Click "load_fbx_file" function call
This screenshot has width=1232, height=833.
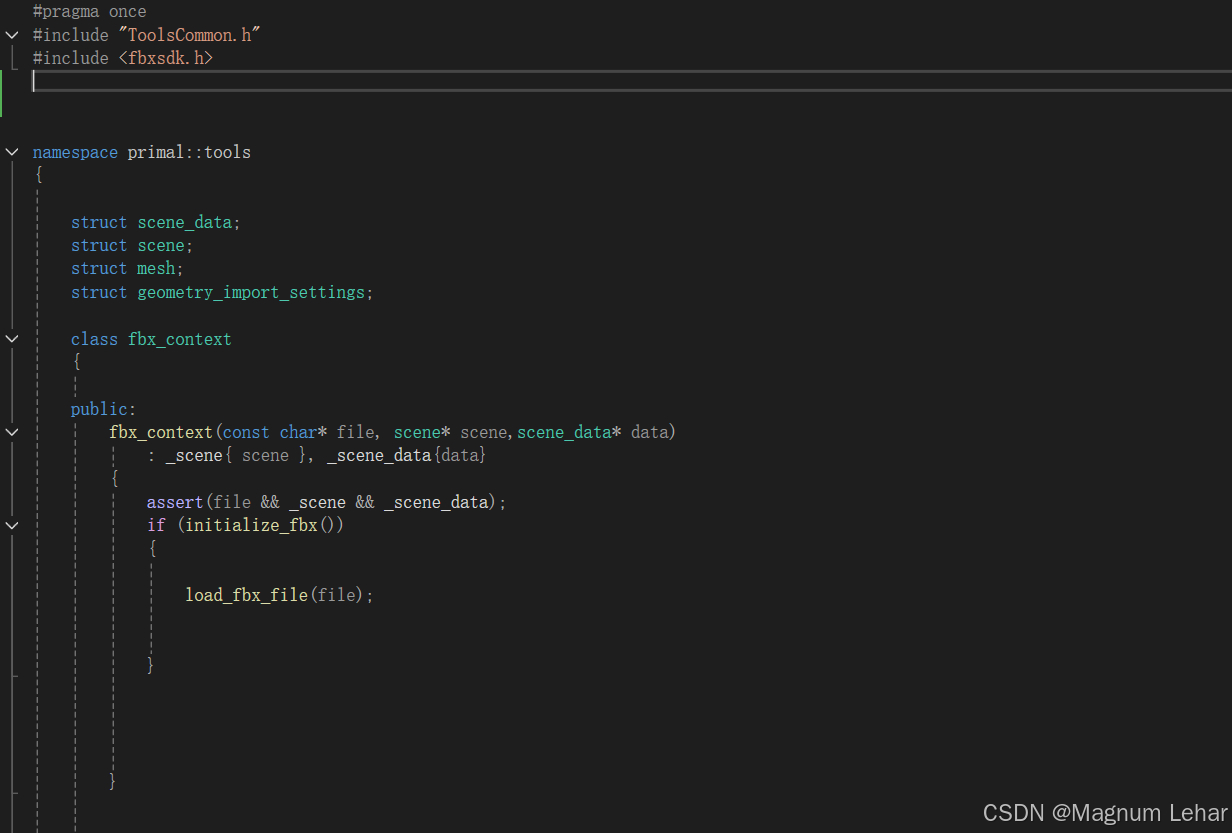(246, 595)
